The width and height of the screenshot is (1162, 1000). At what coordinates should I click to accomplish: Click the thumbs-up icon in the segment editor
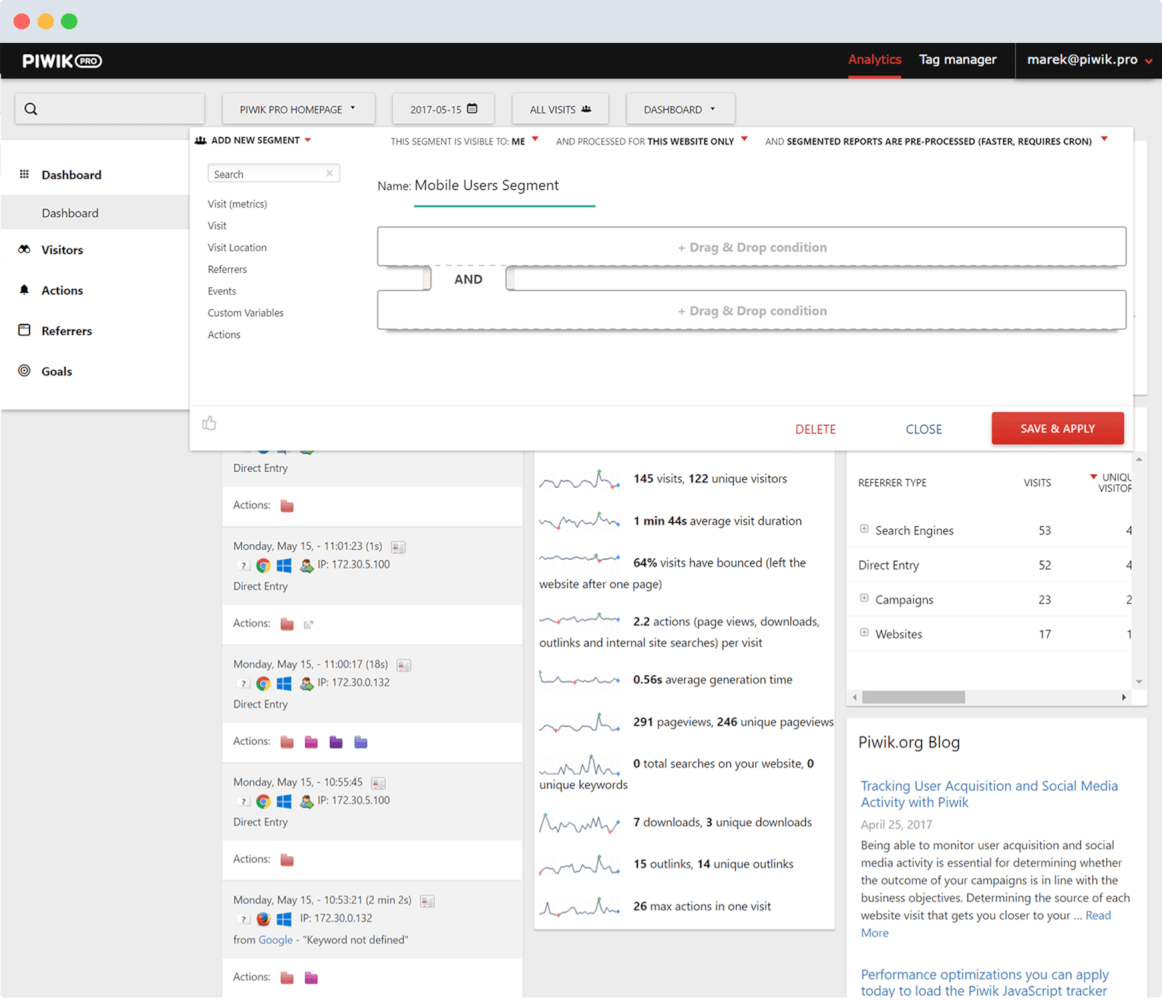click(x=210, y=423)
